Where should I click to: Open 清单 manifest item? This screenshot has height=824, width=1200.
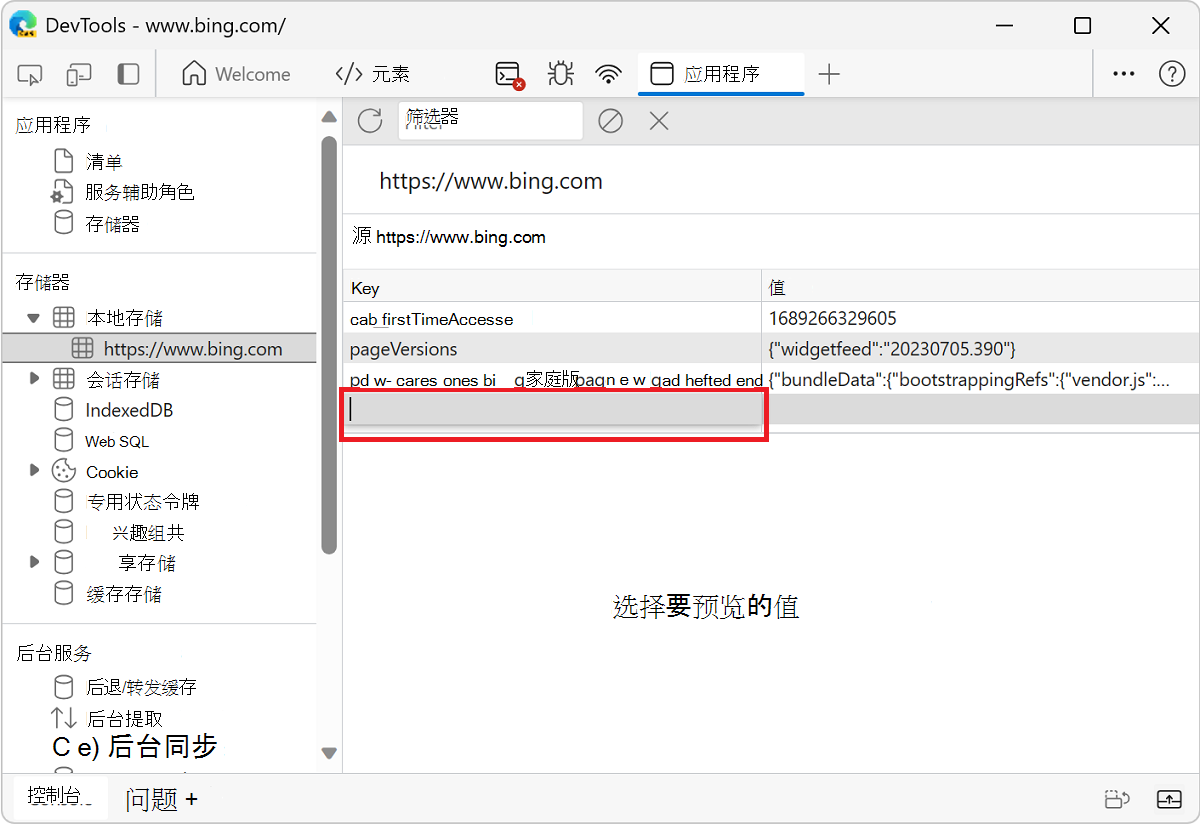coord(104,161)
